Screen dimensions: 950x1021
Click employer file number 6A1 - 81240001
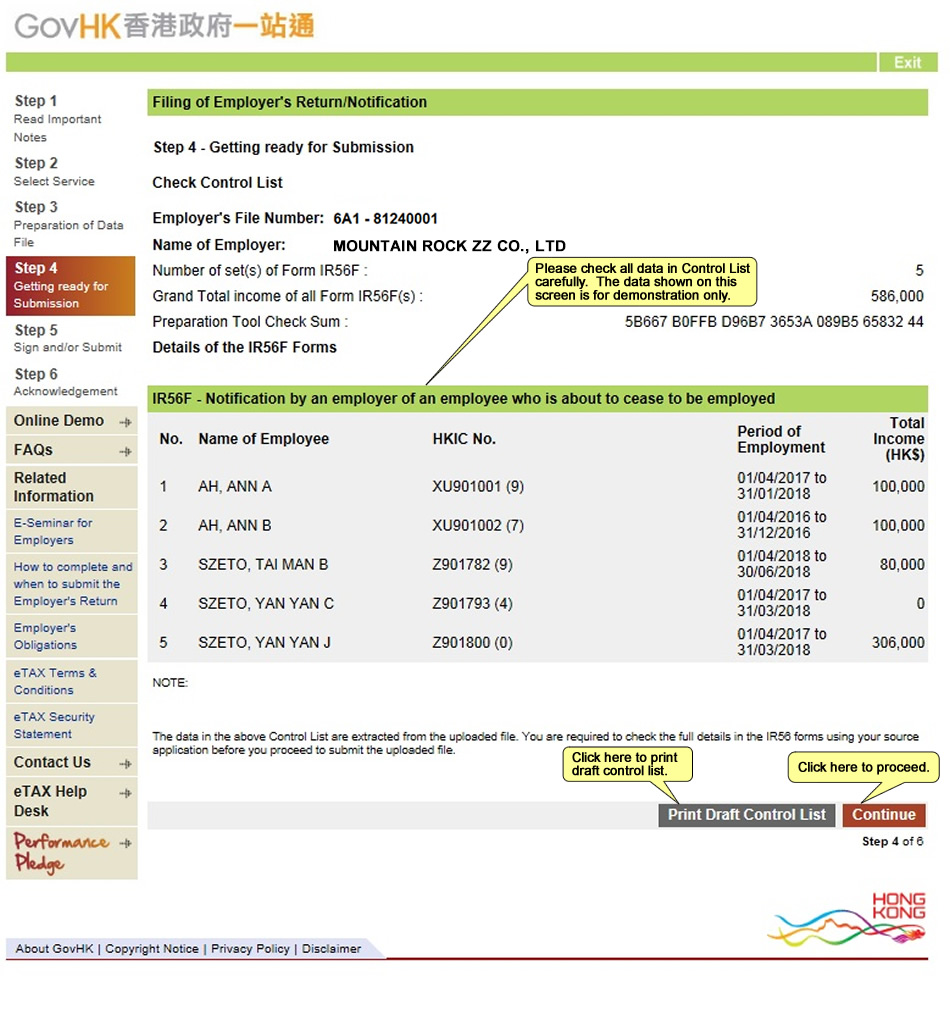[385, 219]
